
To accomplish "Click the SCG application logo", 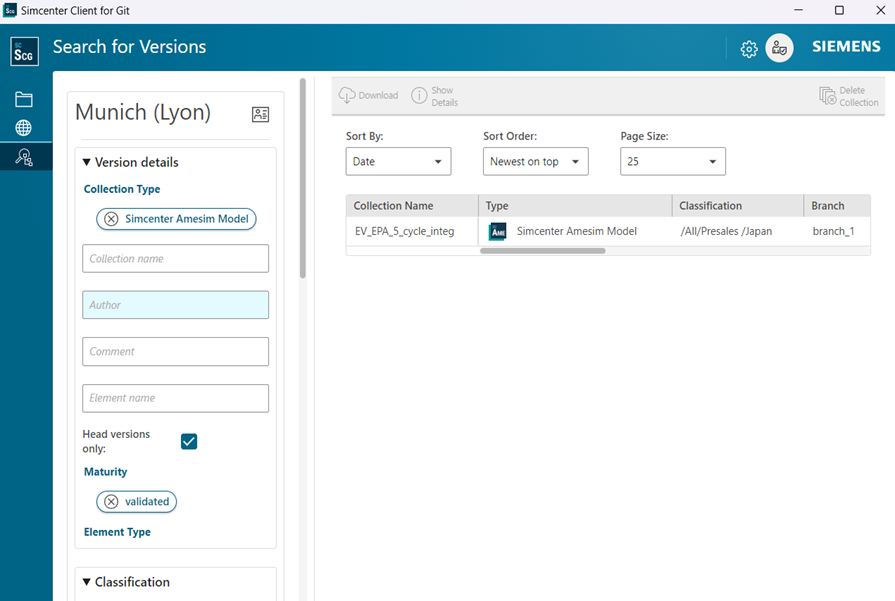I will tap(25, 51).
